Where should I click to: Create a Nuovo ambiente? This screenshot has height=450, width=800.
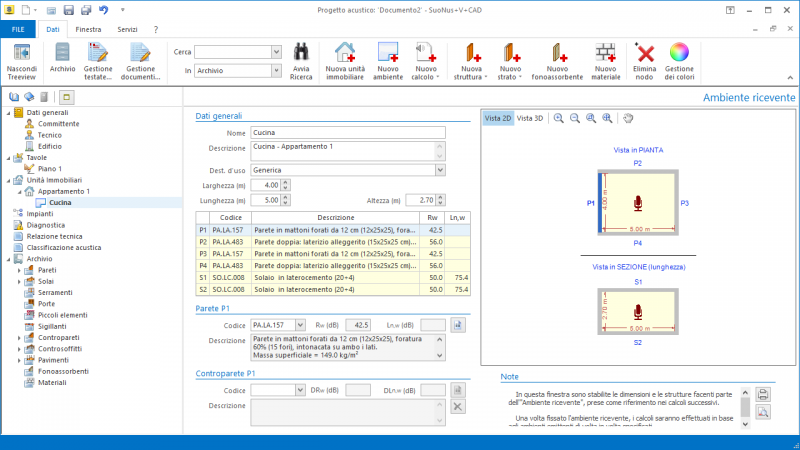coord(388,61)
